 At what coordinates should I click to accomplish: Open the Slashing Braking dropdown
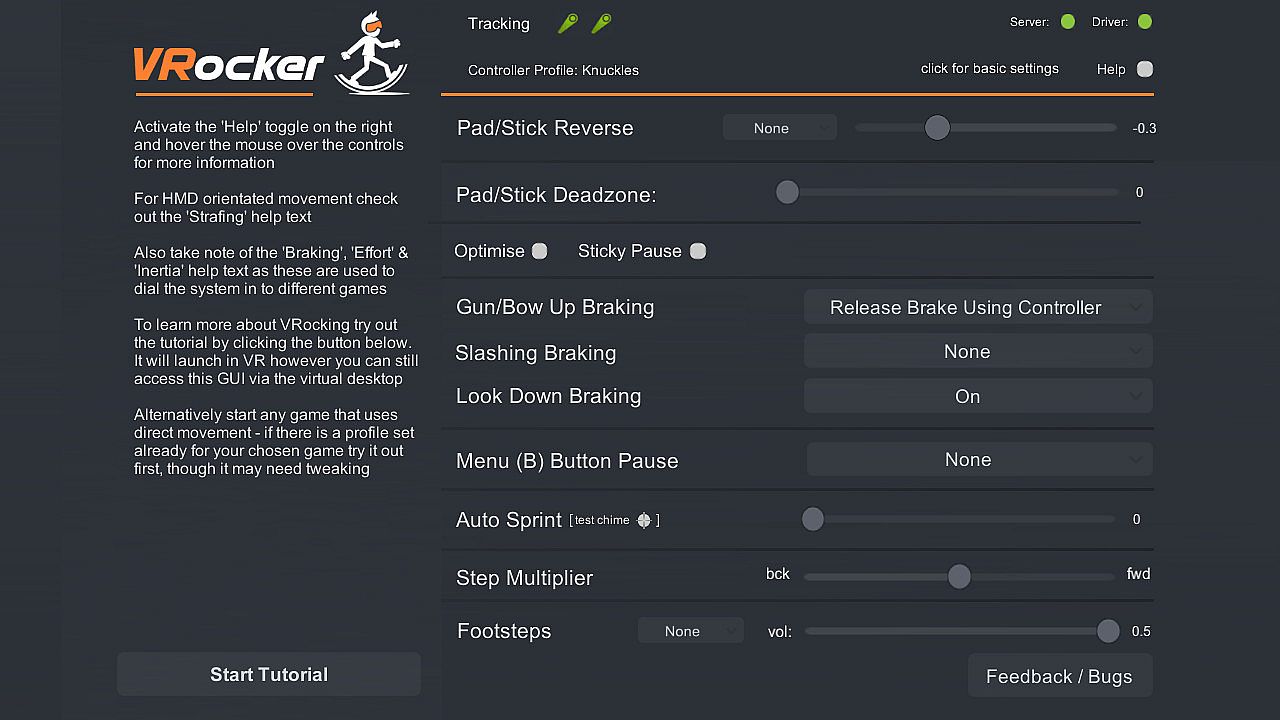[x=978, y=352]
